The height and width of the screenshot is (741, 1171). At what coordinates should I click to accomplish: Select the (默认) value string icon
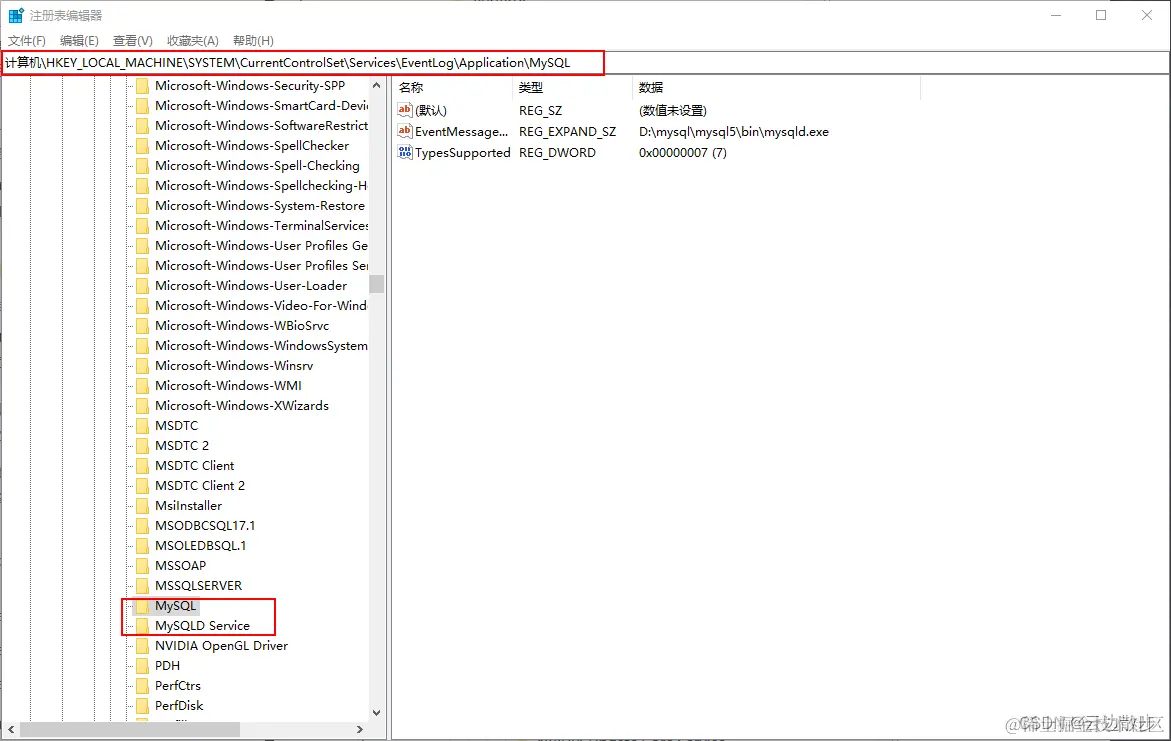click(x=405, y=110)
